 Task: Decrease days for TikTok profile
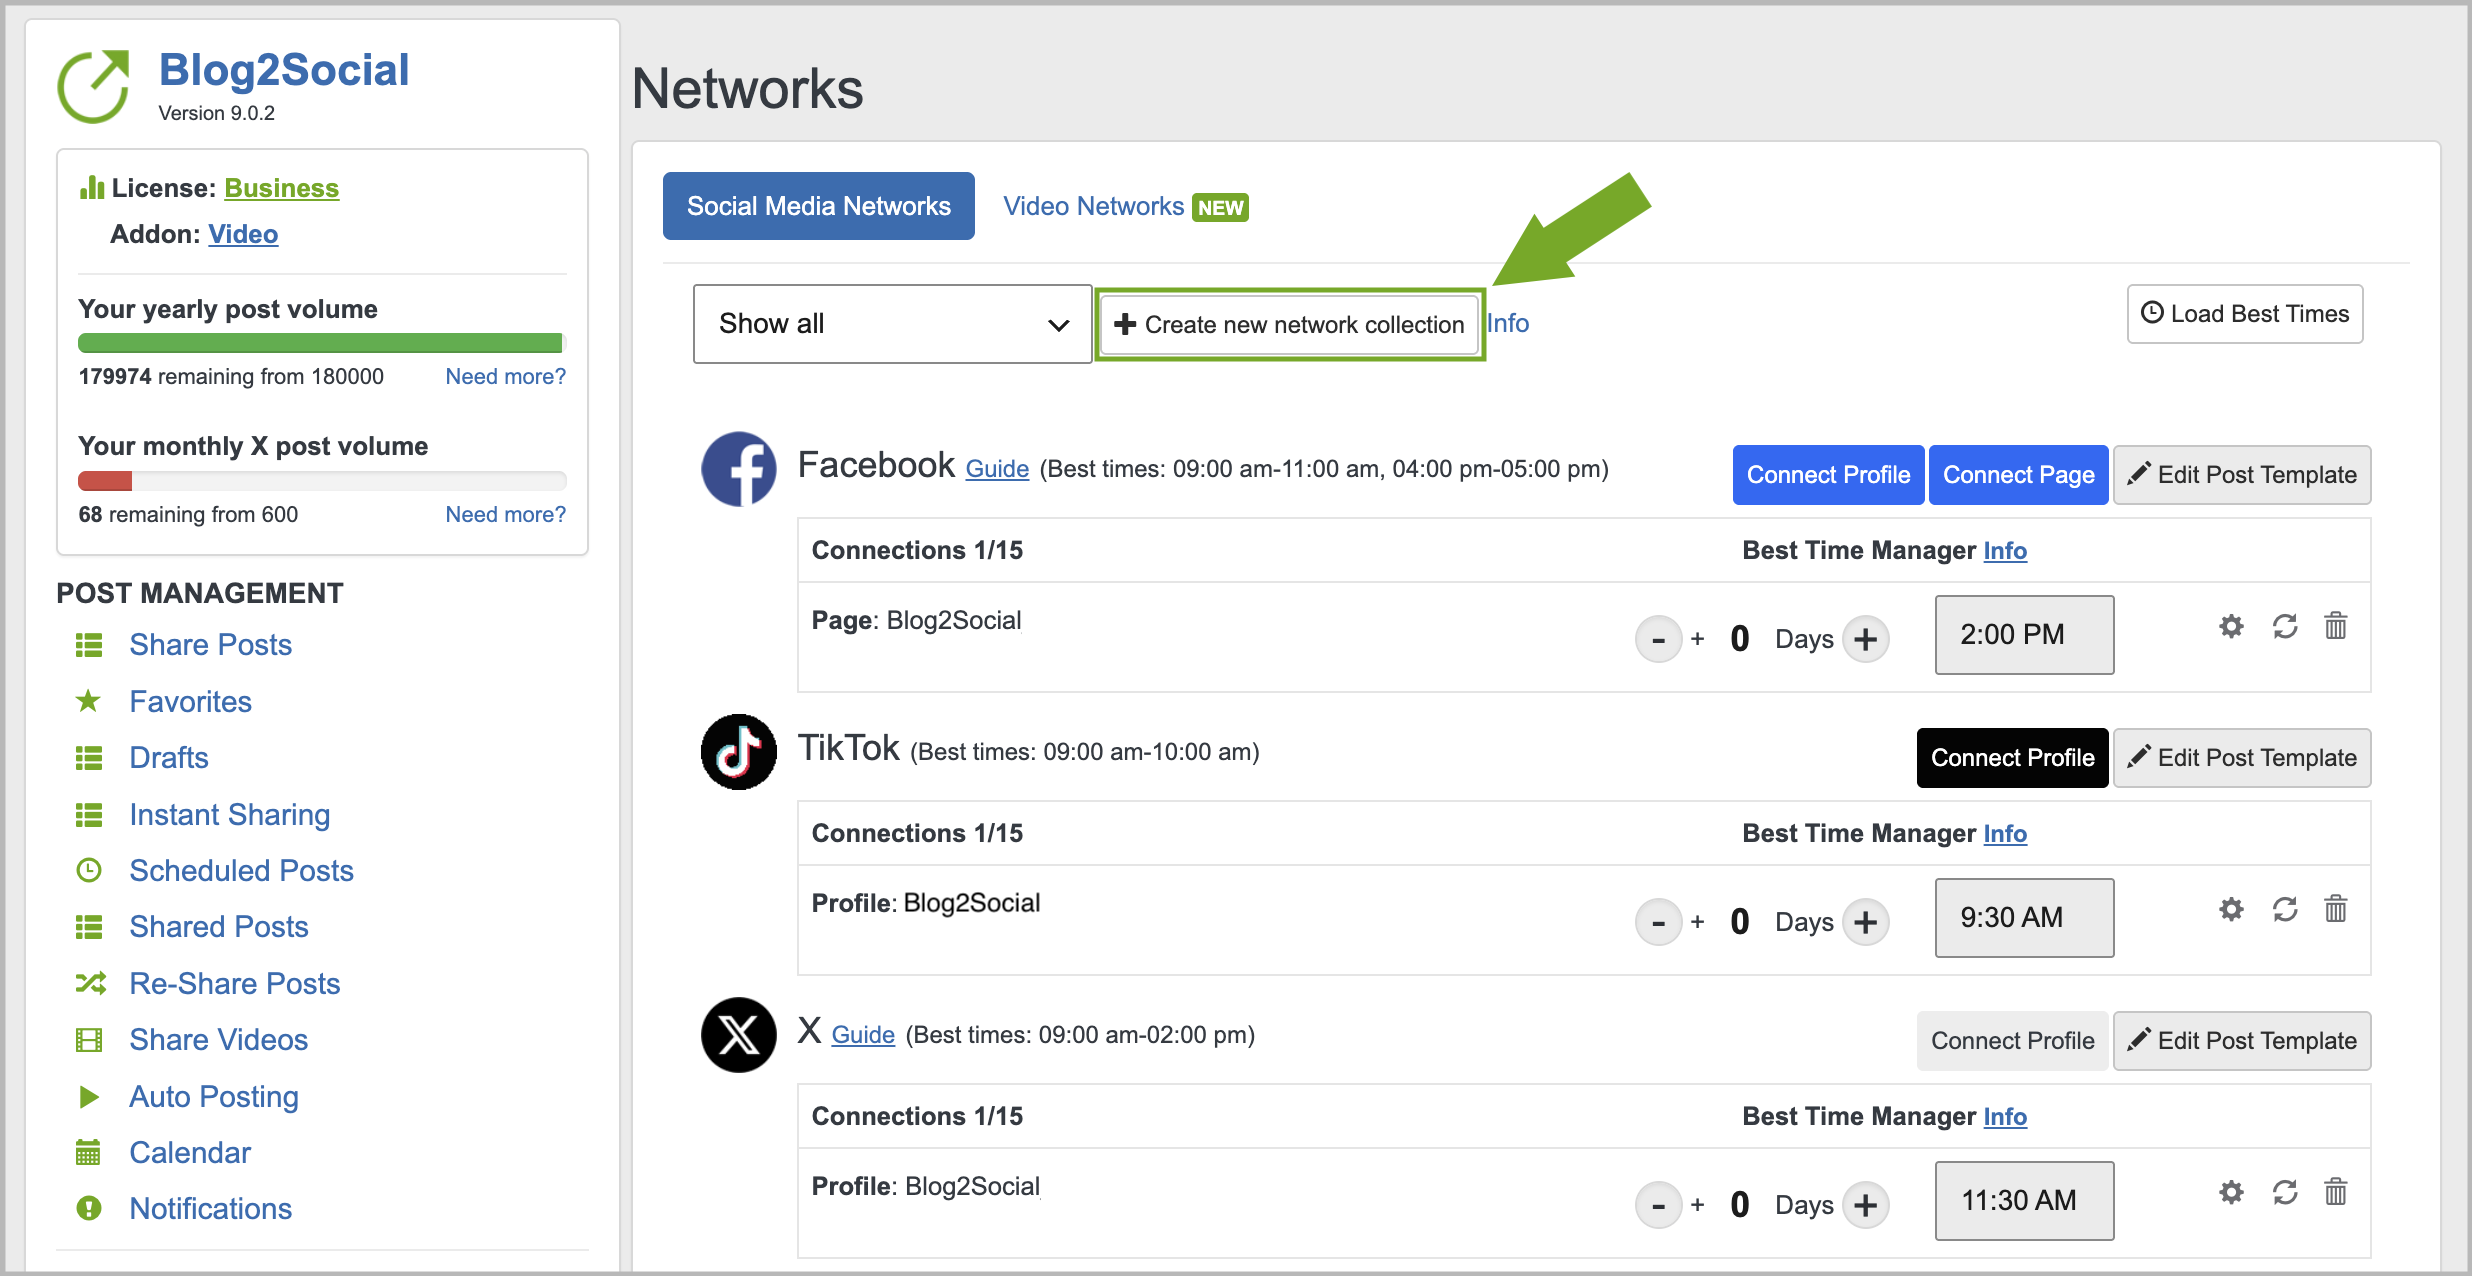click(1658, 922)
